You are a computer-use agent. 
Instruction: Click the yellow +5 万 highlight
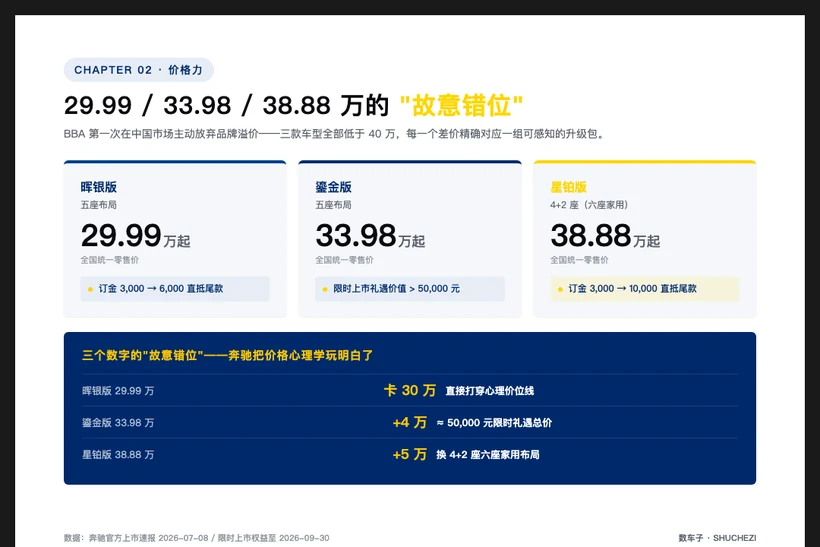click(x=409, y=454)
